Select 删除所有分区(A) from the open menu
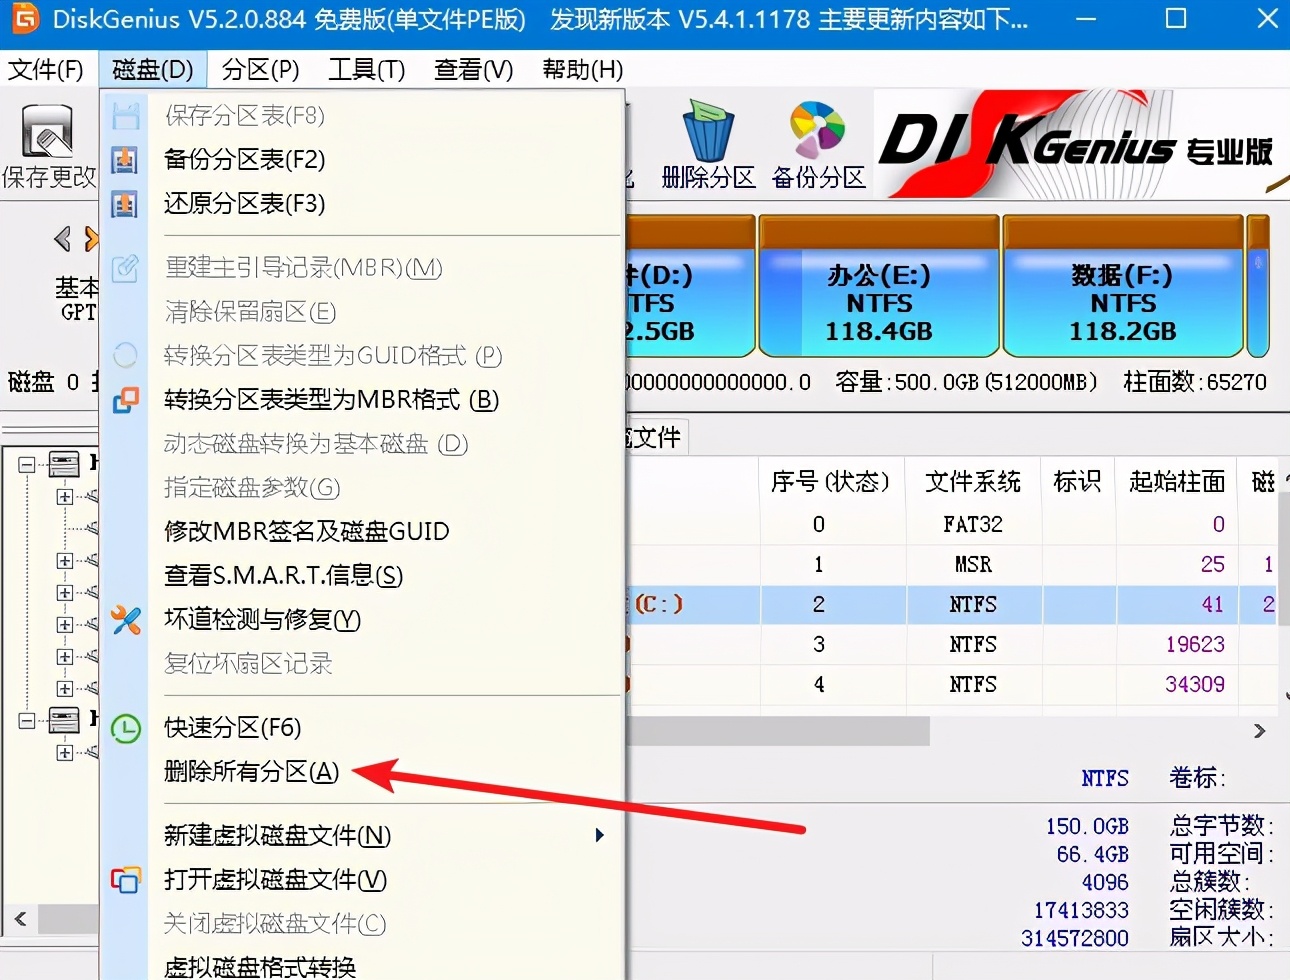Viewport: 1290px width, 980px height. point(247,772)
